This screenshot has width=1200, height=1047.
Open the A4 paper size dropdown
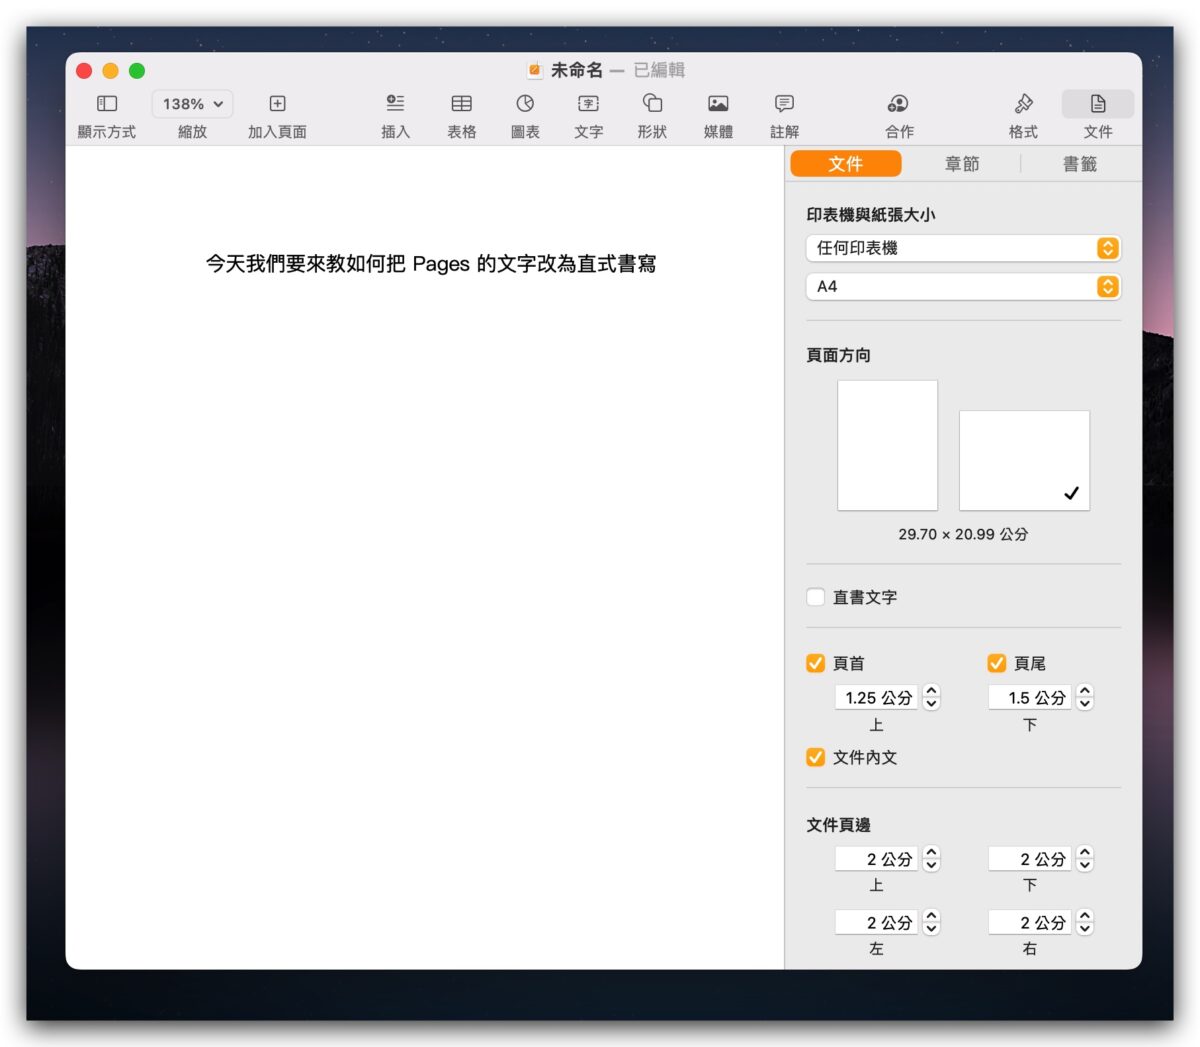[x=963, y=286]
